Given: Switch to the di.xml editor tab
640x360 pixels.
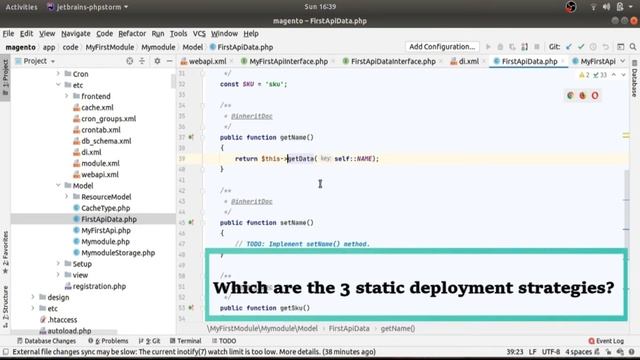Looking at the screenshot, I should point(468,61).
